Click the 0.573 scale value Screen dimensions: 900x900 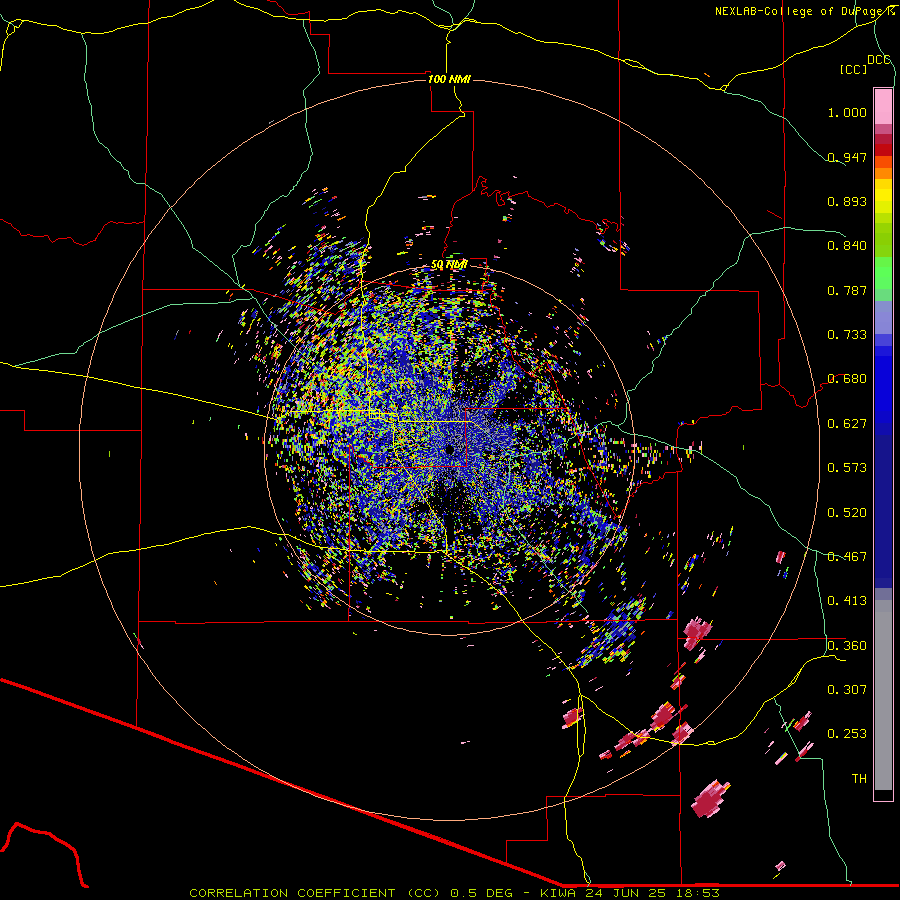pos(847,468)
